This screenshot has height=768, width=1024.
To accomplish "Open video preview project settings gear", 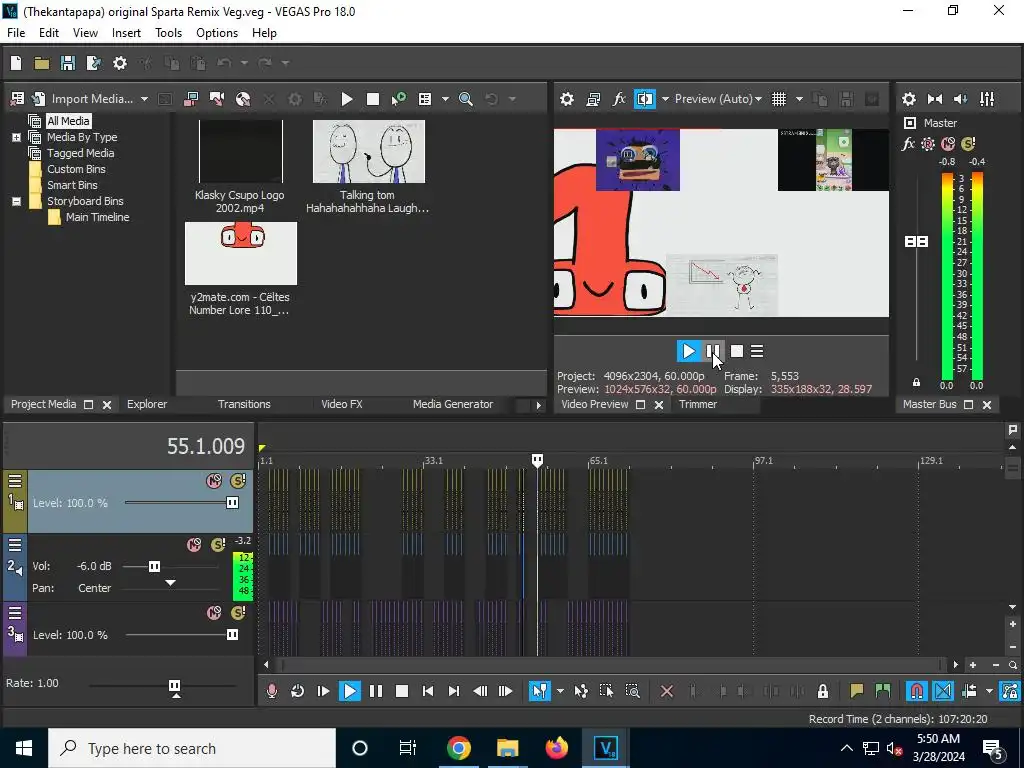I will coord(567,99).
